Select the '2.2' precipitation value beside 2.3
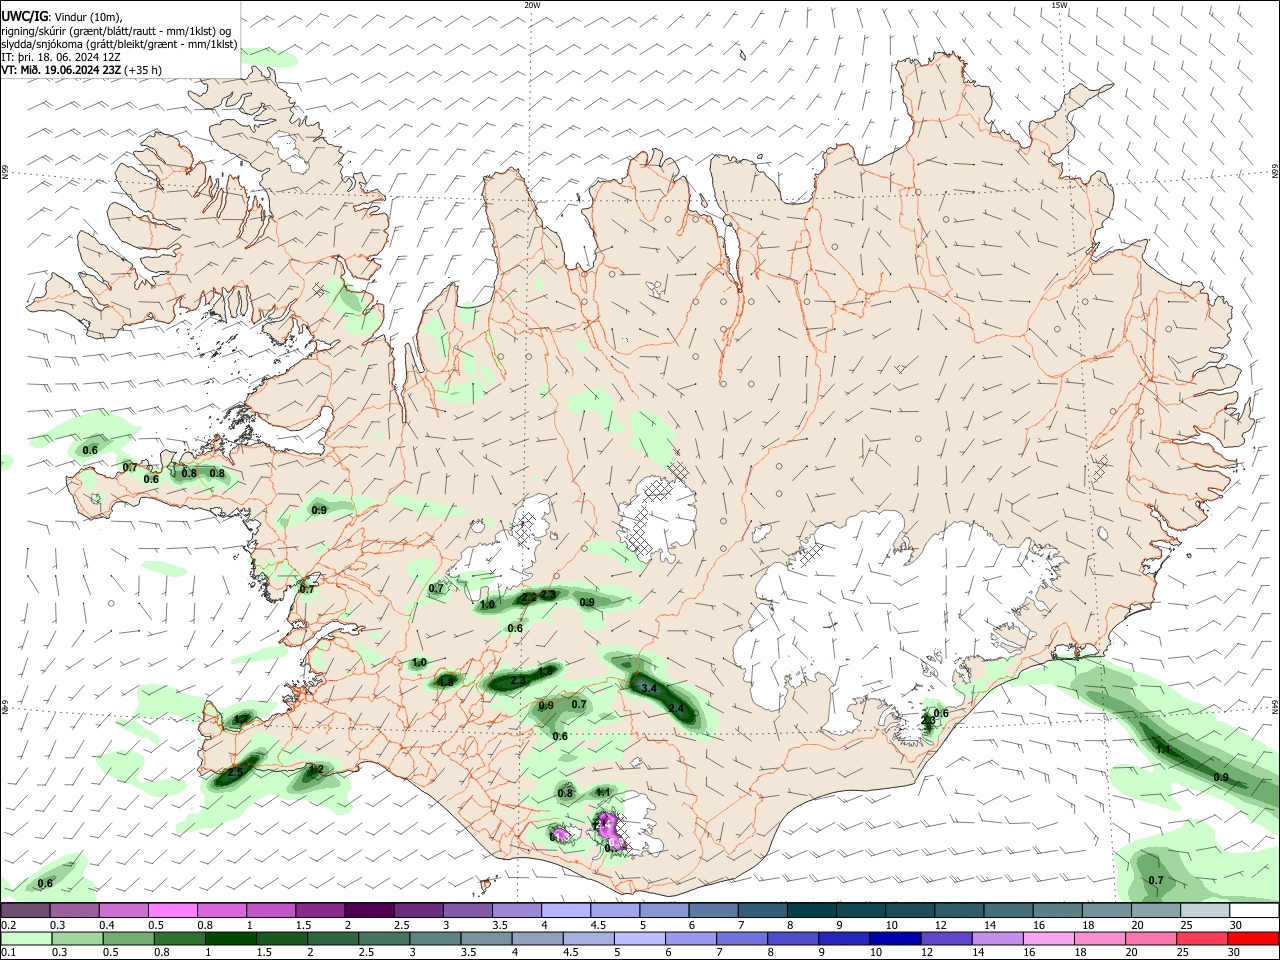 [x=529, y=597]
